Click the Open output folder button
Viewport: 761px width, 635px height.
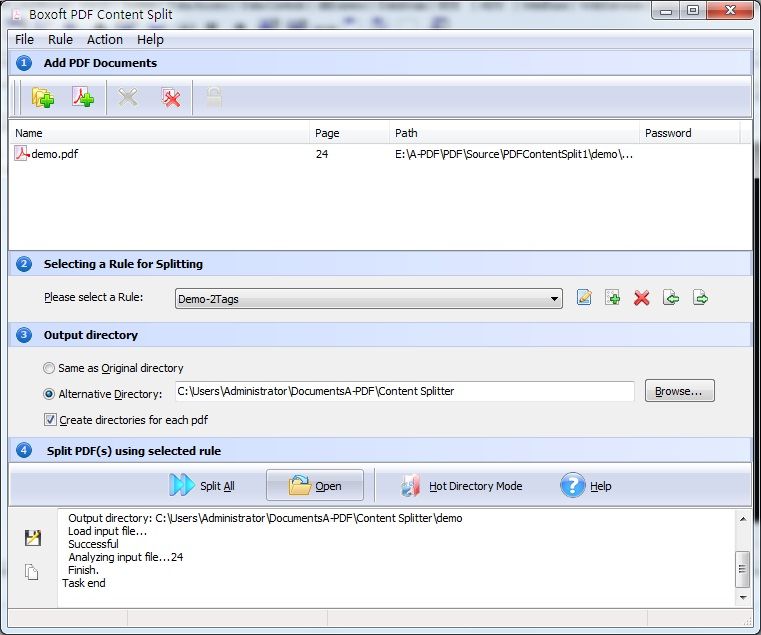click(315, 485)
